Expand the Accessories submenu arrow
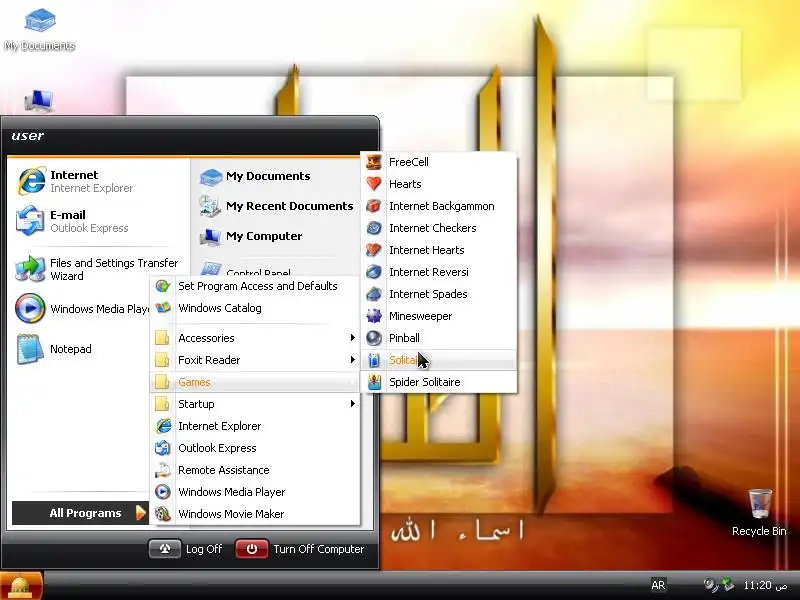This screenshot has width=800, height=600. (353, 338)
